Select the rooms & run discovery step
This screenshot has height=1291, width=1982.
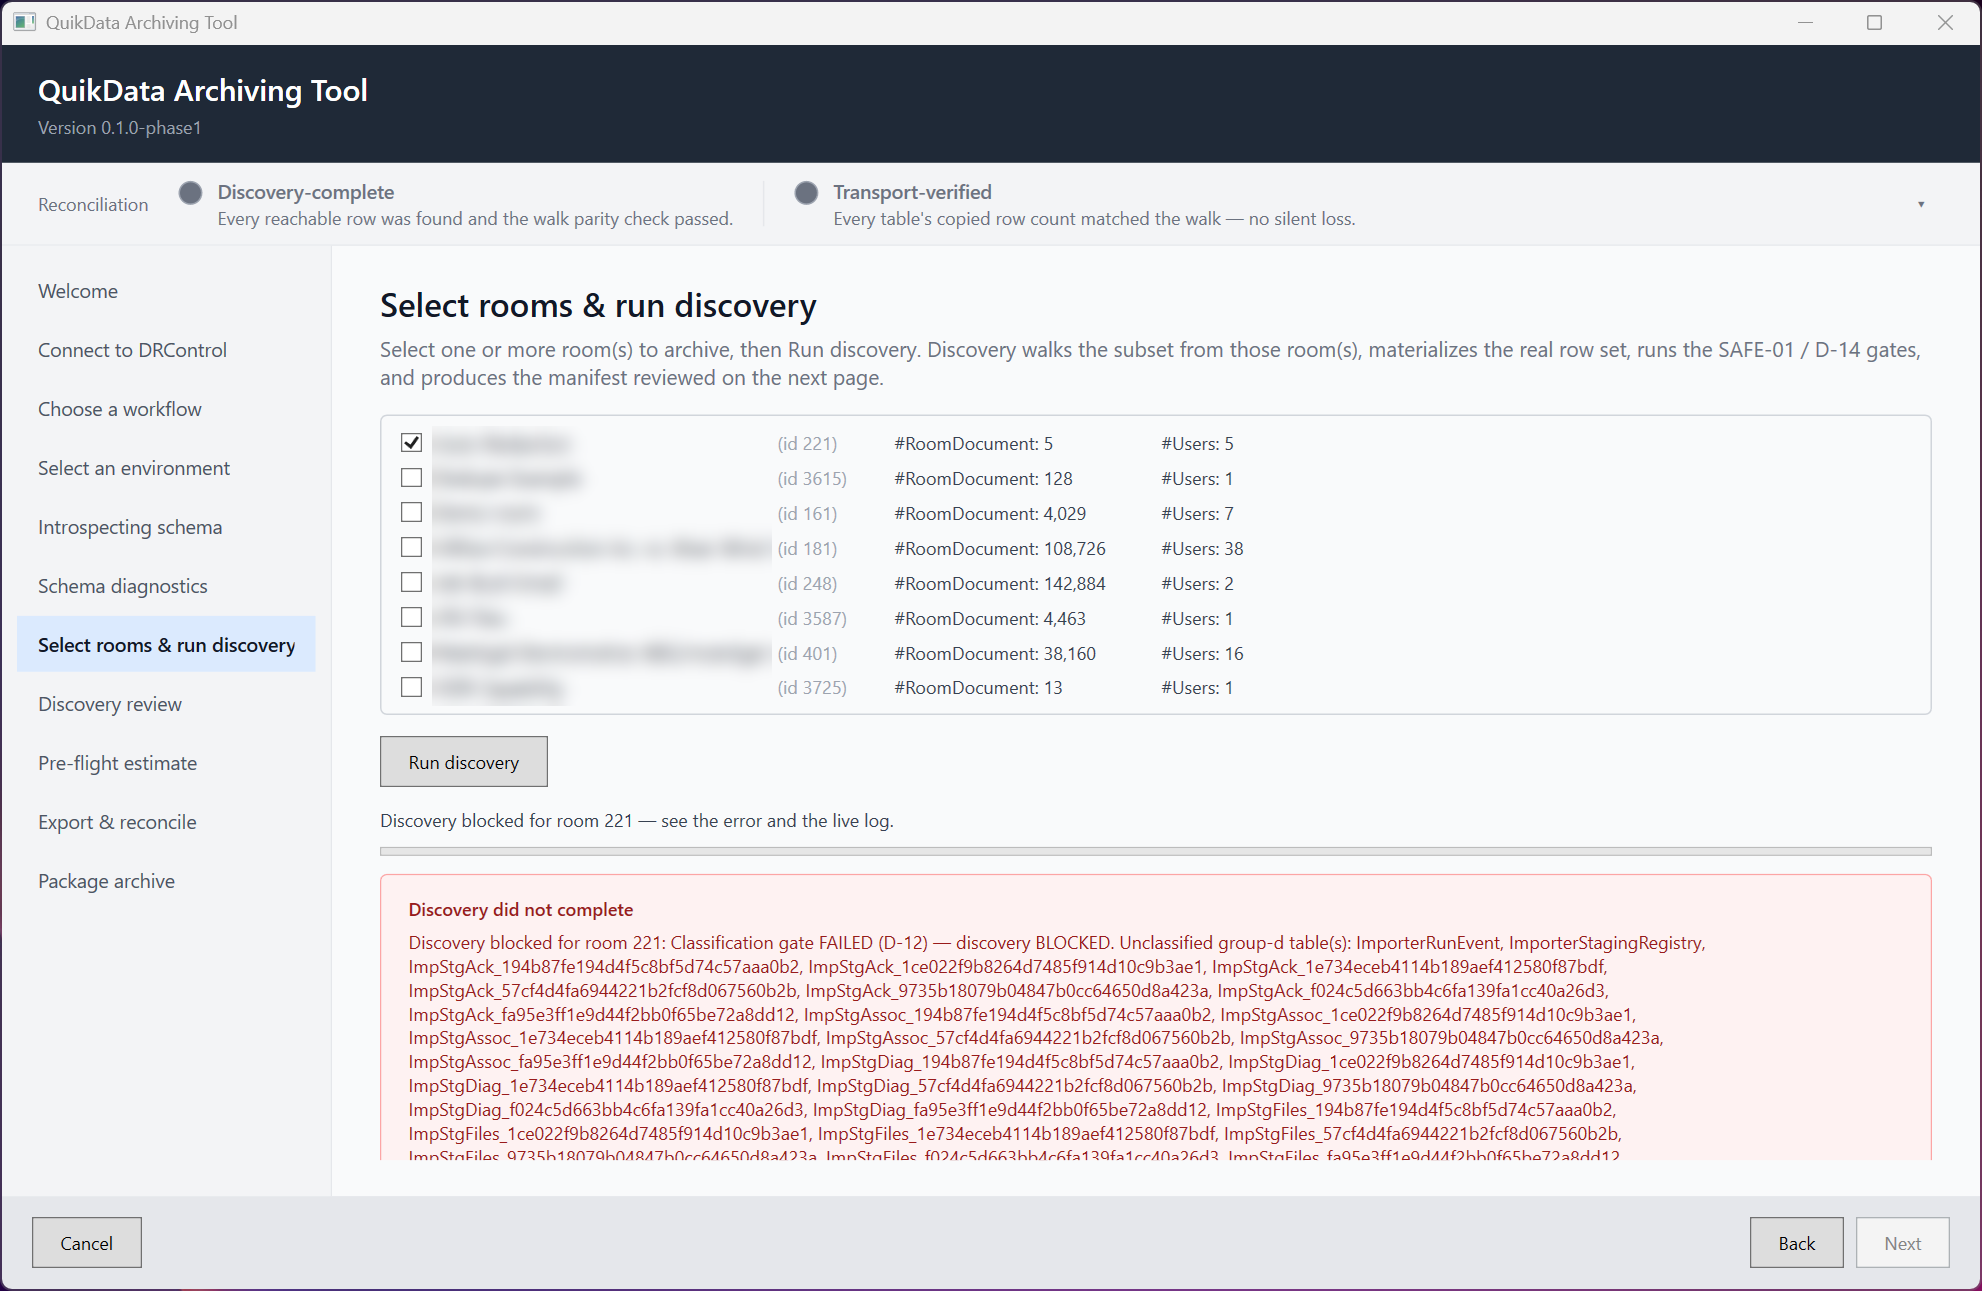click(166, 645)
